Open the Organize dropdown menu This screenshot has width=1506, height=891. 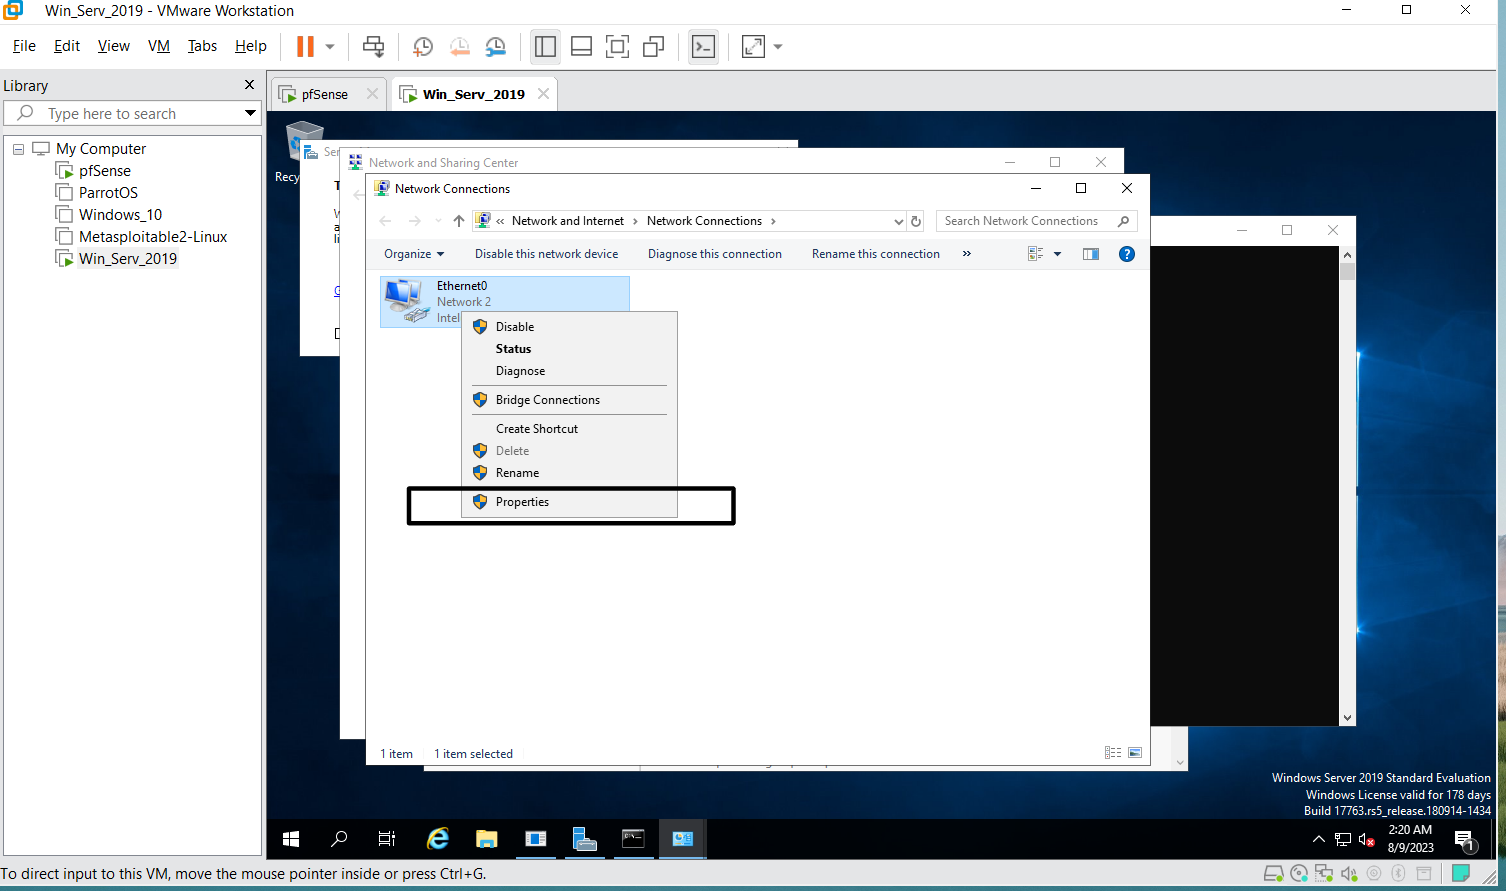pos(414,254)
